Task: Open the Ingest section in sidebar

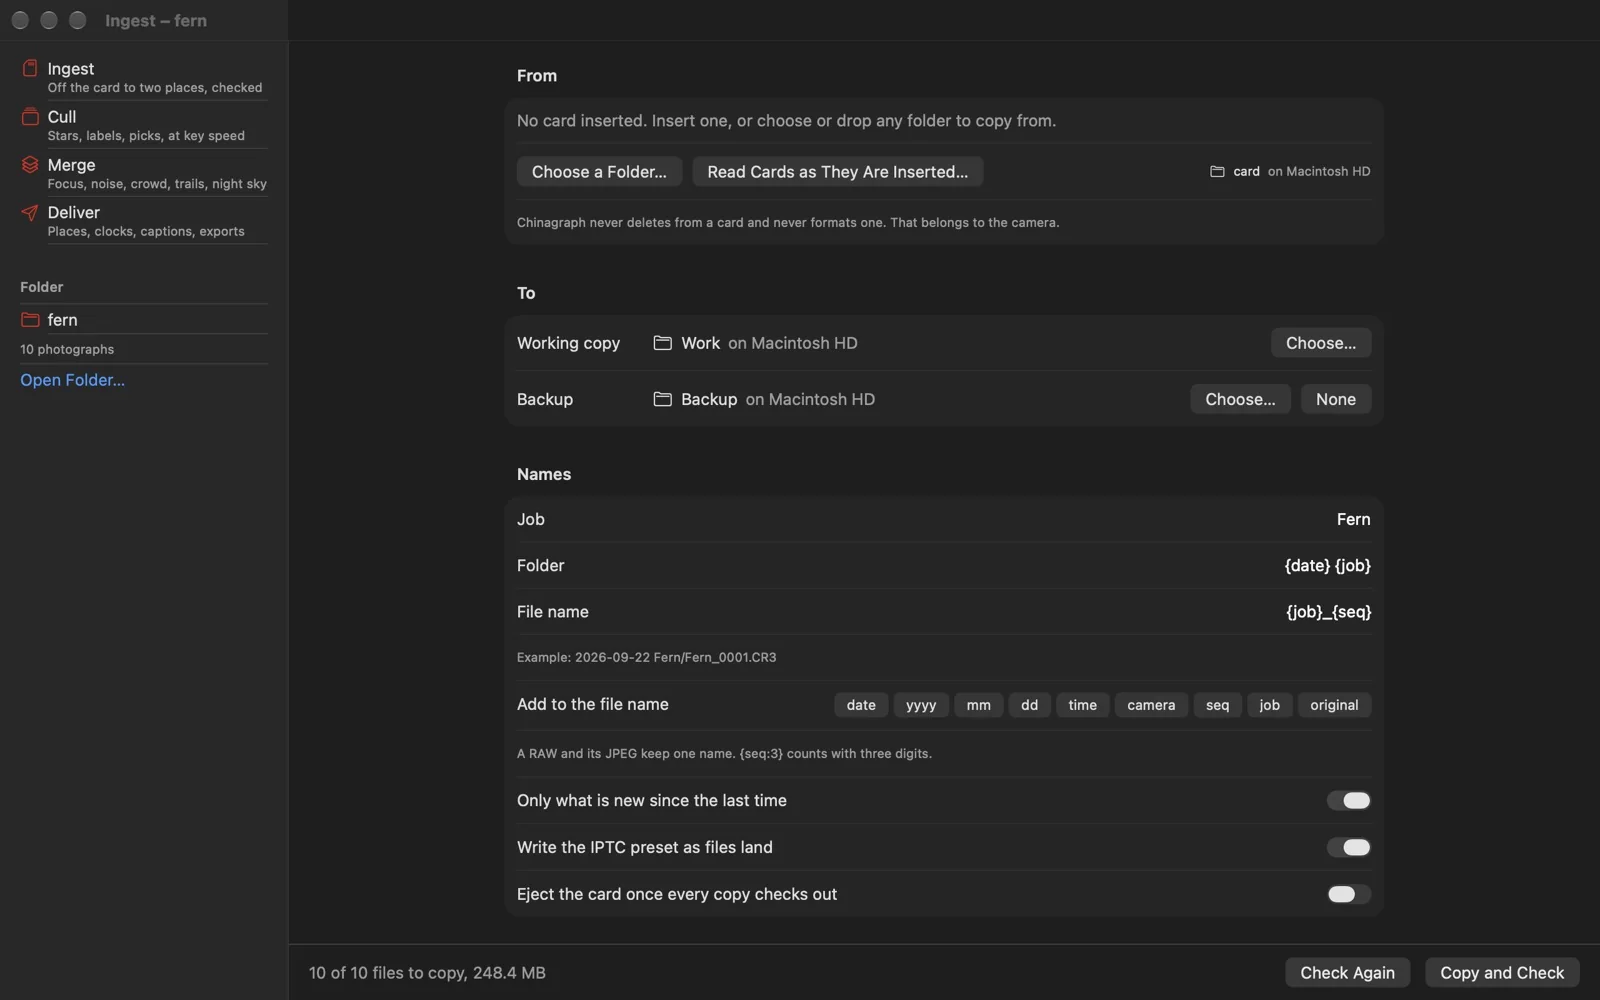Action: [x=144, y=77]
